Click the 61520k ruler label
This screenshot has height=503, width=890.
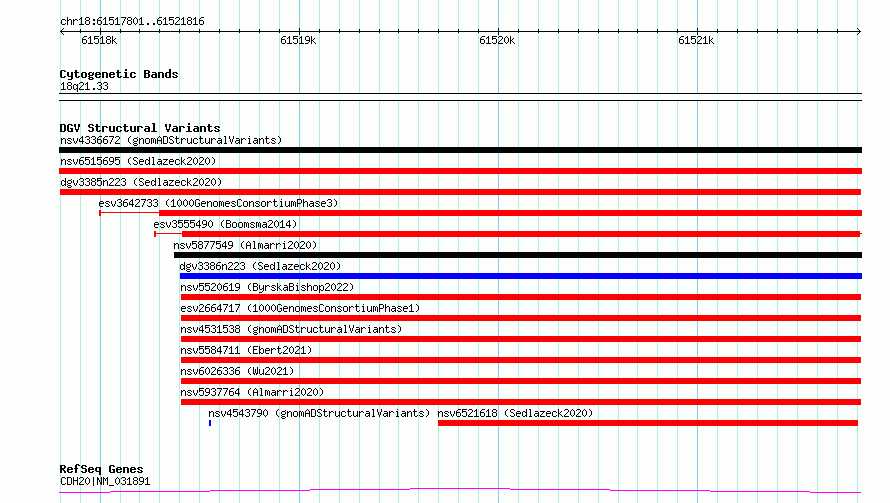(x=497, y=40)
